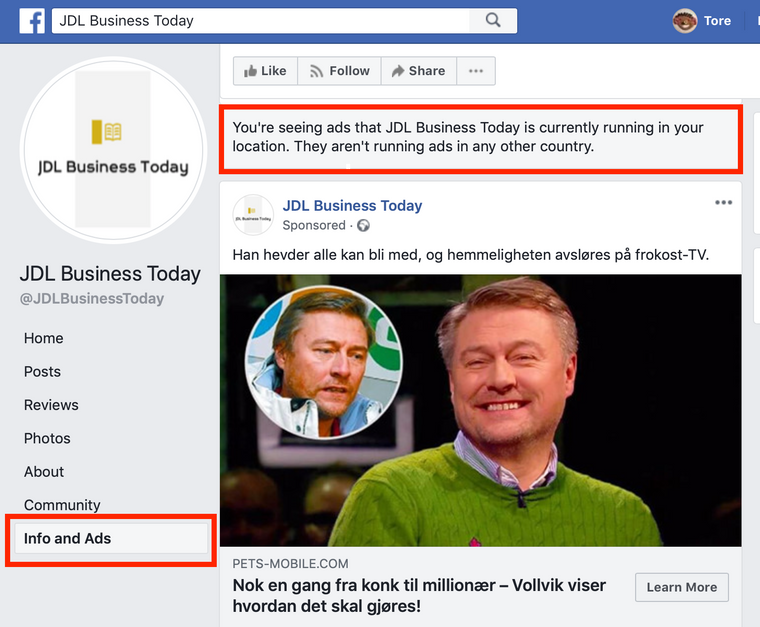The height and width of the screenshot is (627, 760).
Task: Follow the JDL Business Today page
Action: (339, 71)
